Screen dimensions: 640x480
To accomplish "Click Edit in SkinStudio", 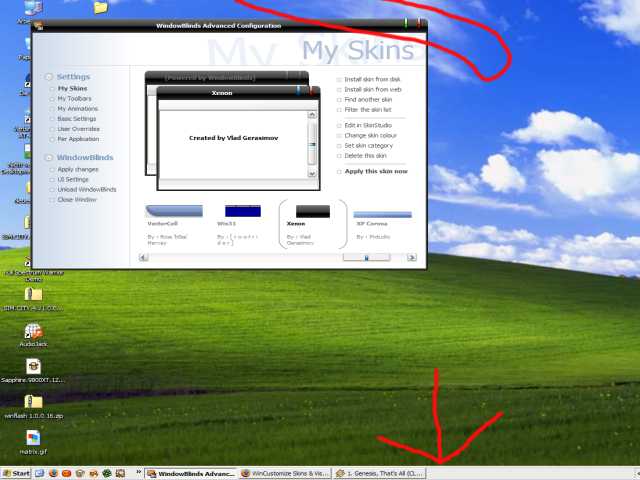I will coord(368,125).
